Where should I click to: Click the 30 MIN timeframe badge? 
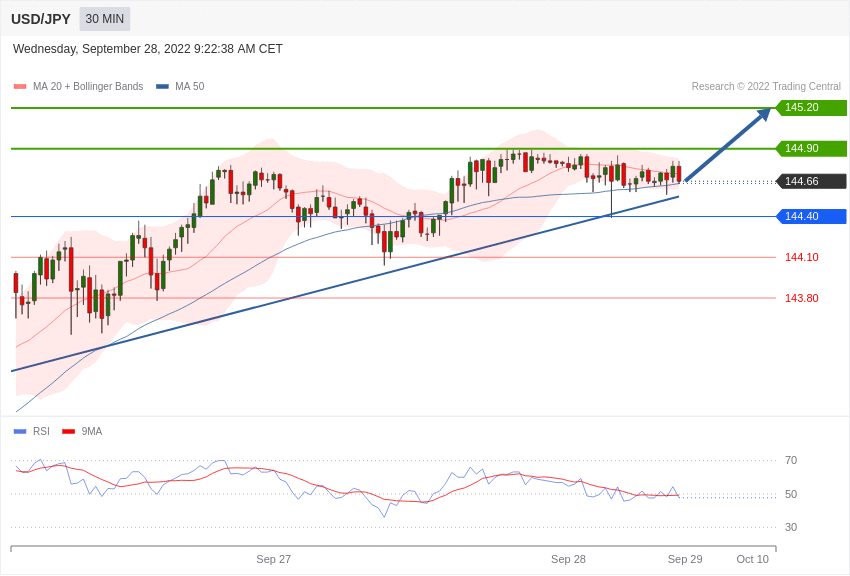(105, 19)
